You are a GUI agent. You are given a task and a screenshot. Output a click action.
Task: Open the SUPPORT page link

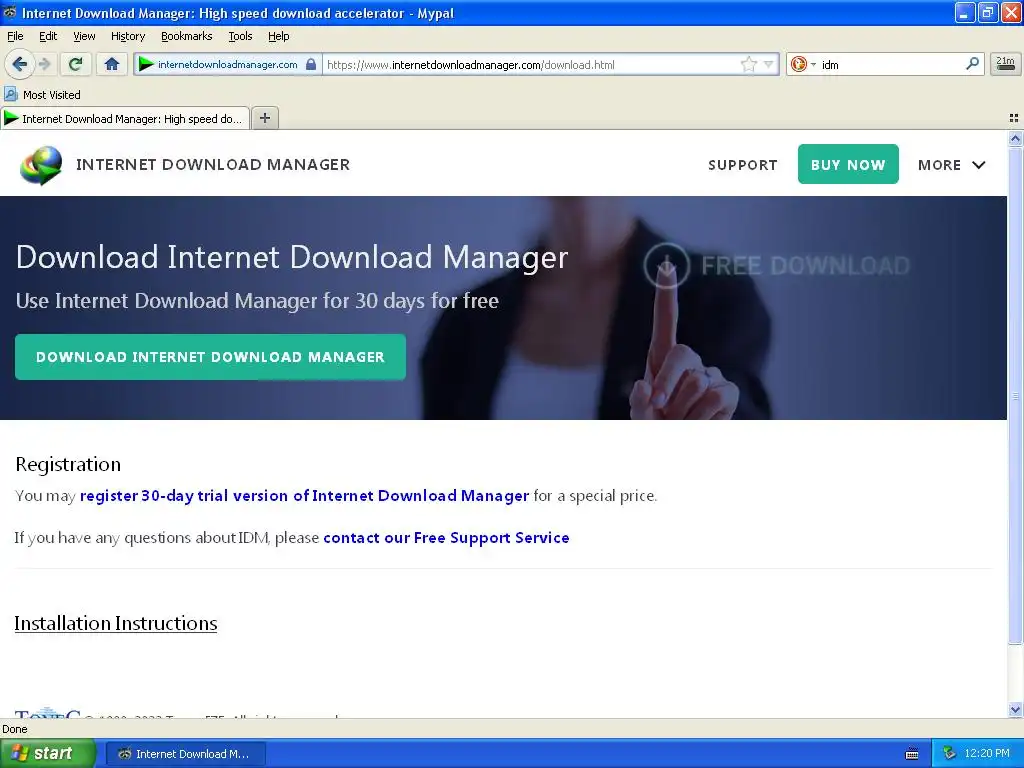tap(743, 165)
